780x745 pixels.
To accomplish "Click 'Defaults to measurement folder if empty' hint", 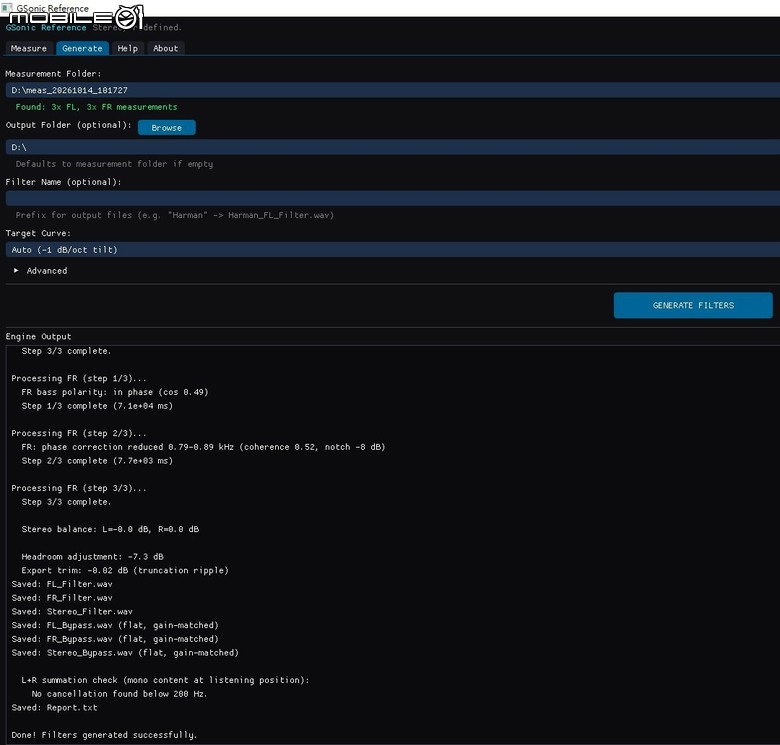I will pos(114,164).
